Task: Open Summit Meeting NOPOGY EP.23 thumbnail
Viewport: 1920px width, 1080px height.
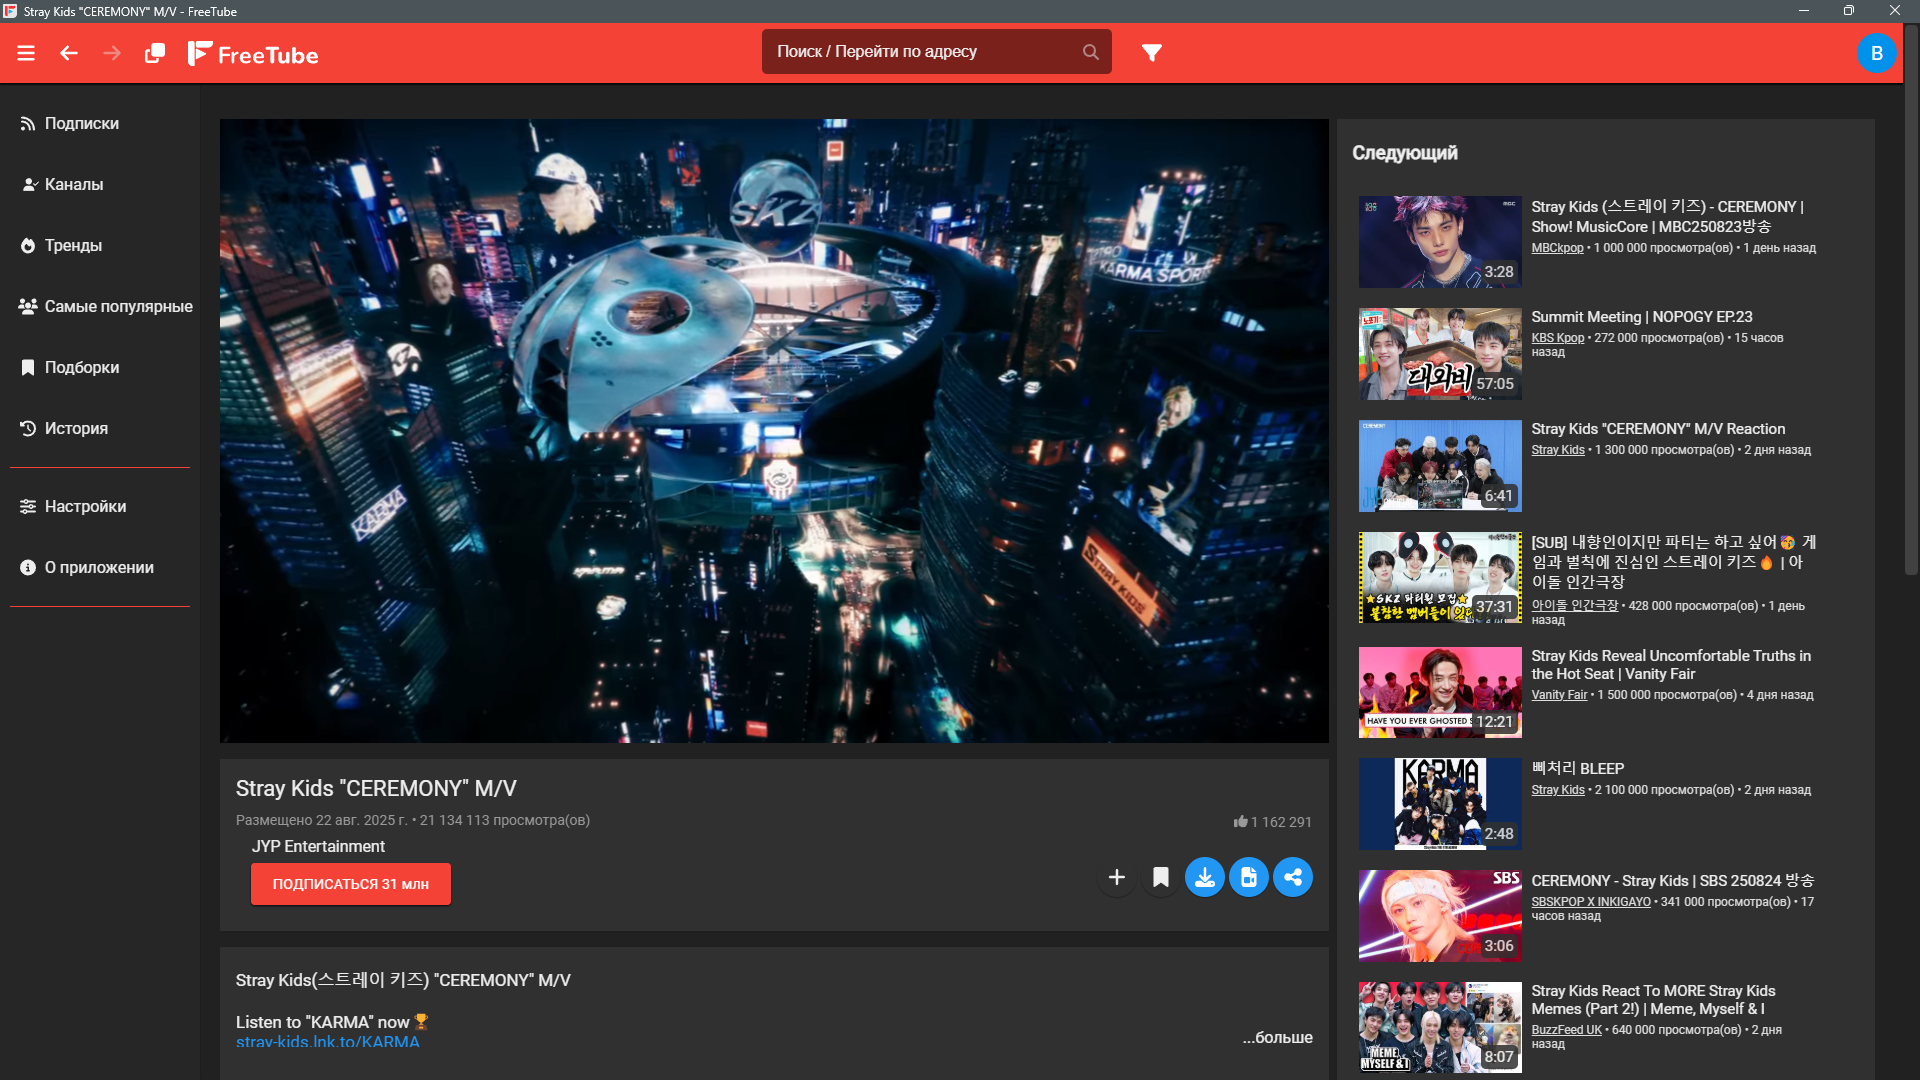Action: [1440, 354]
